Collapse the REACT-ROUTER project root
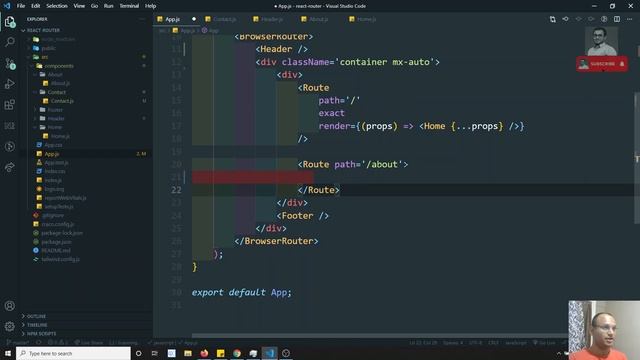Viewport: 640px width, 360px height. 43,31
